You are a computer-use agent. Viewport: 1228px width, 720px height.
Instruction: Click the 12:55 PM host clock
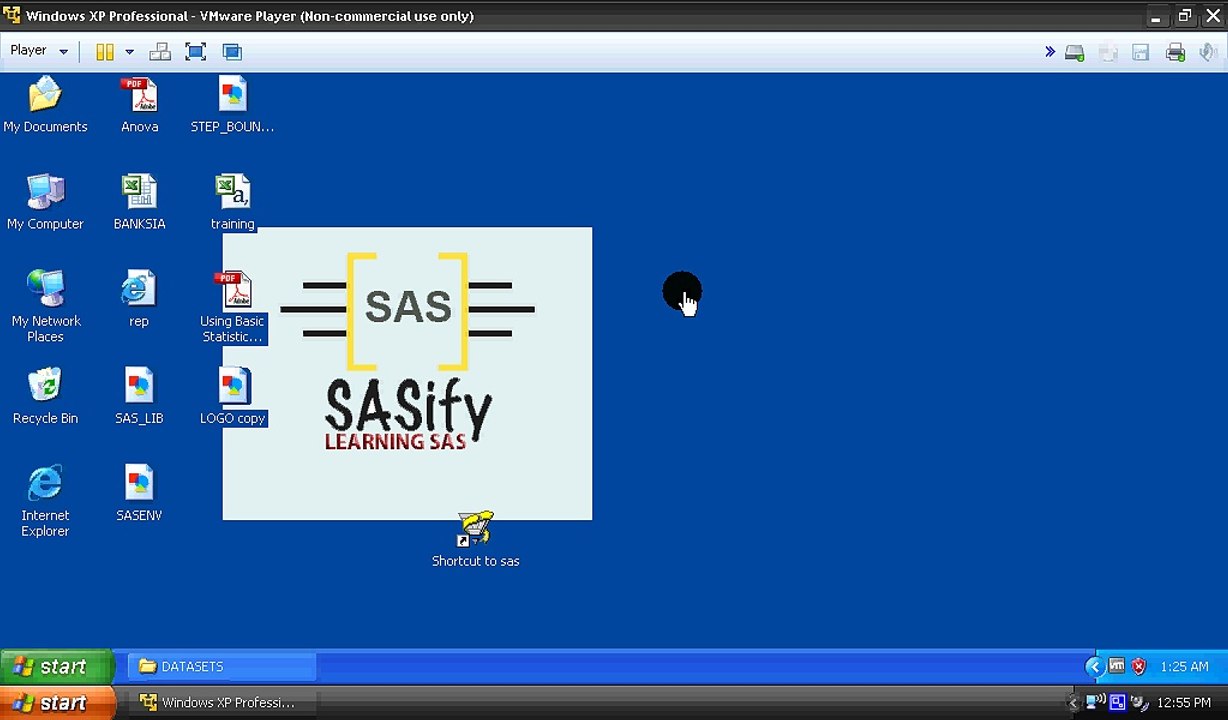1184,703
